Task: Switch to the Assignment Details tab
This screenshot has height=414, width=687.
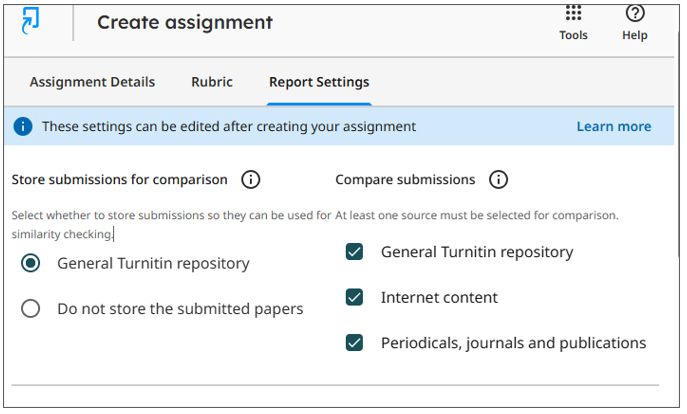Action: tap(92, 82)
